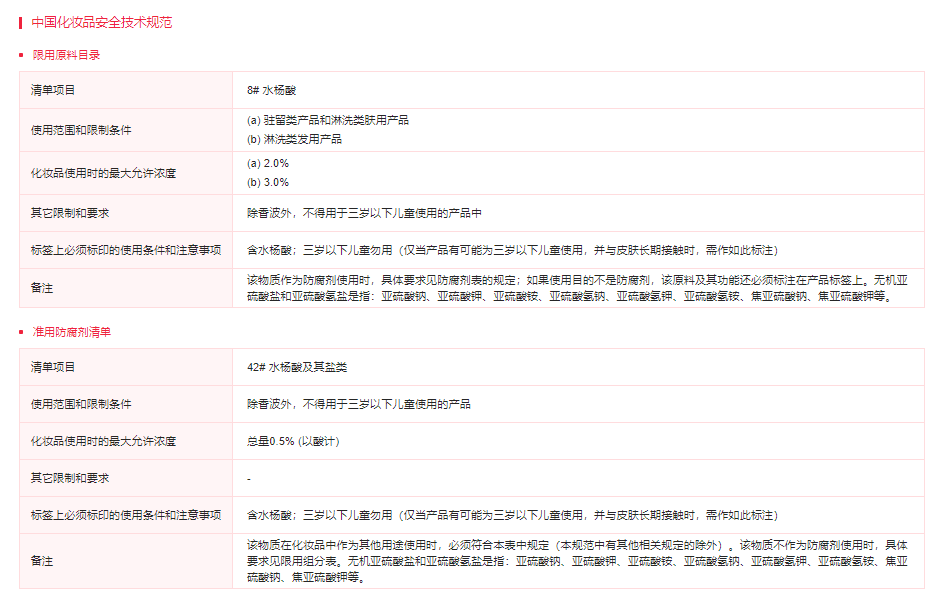Click the 8# 水杨酸 list item entry

tap(273, 89)
